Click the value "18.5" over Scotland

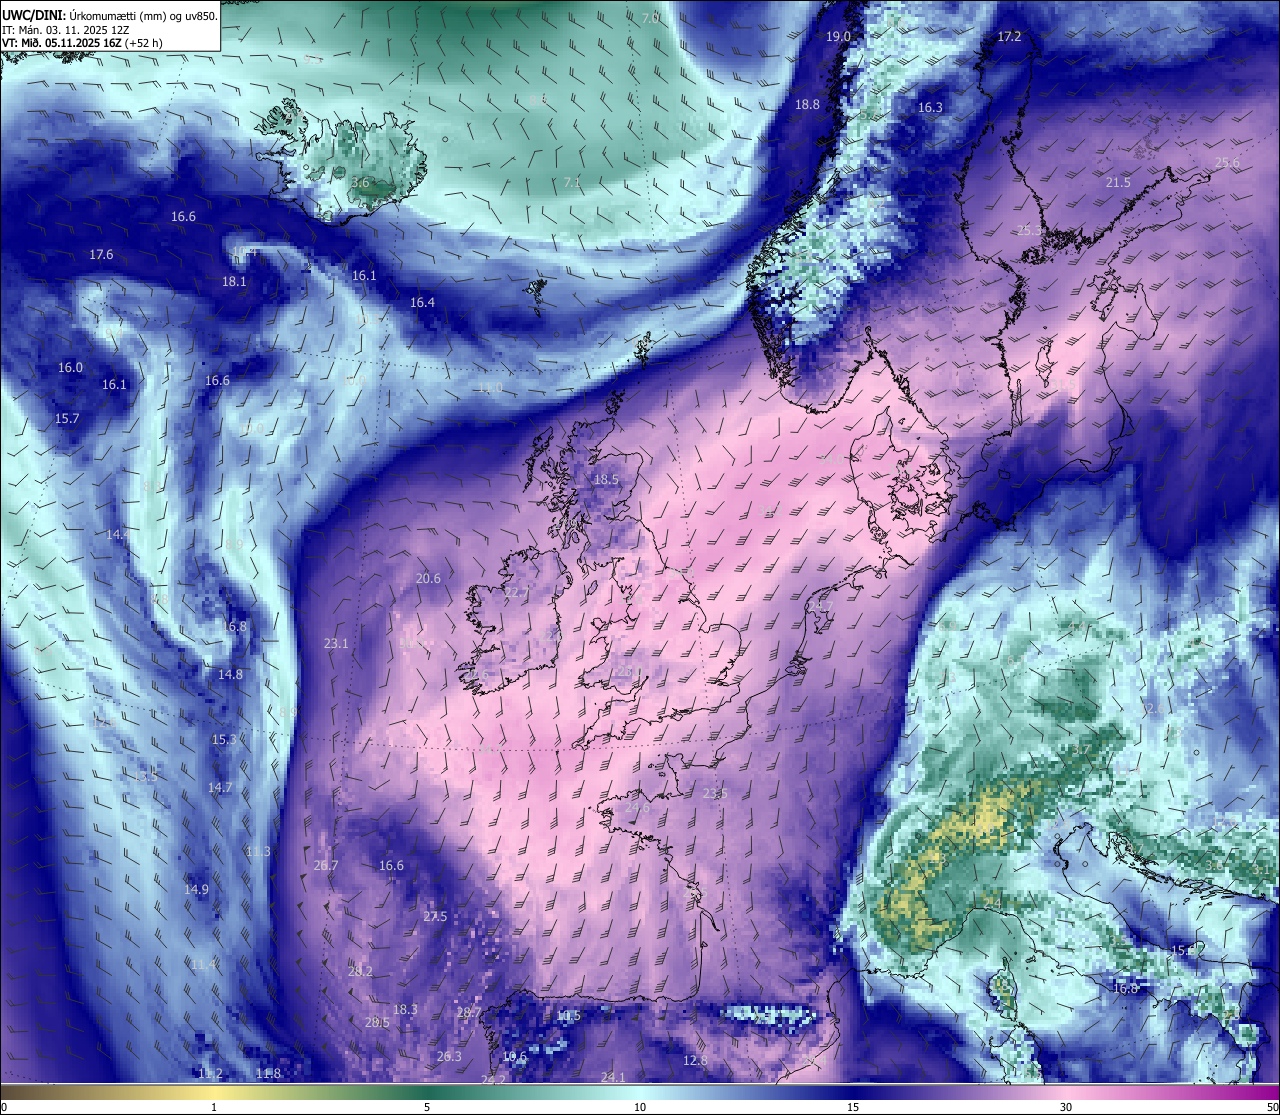[606, 479]
